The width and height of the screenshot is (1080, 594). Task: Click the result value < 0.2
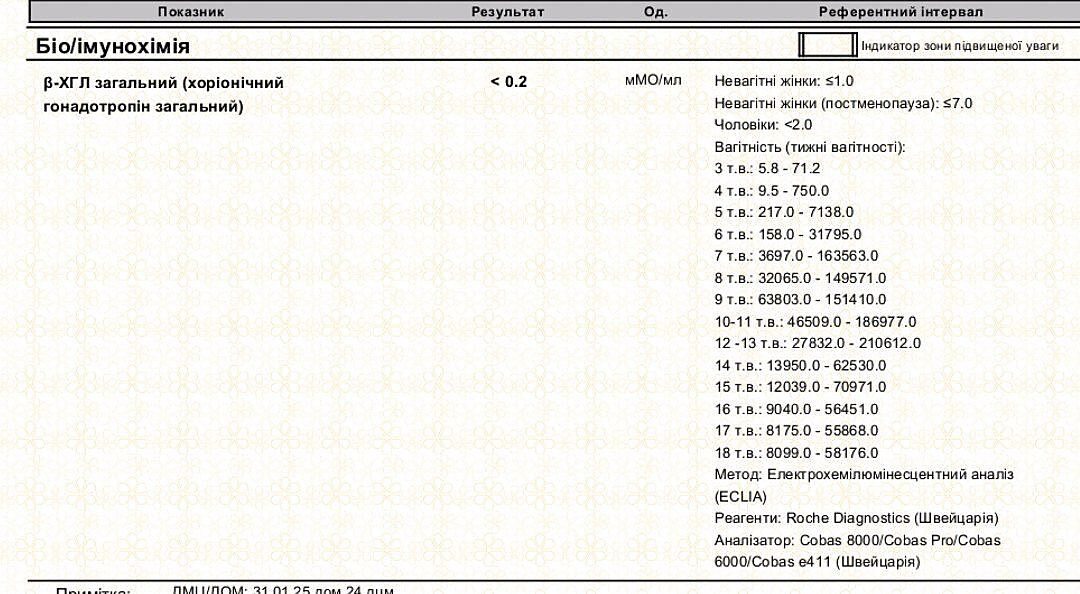(508, 82)
